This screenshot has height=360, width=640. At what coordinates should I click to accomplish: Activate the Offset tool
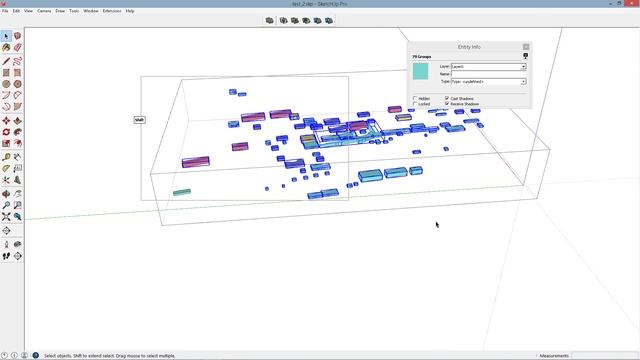(18, 143)
